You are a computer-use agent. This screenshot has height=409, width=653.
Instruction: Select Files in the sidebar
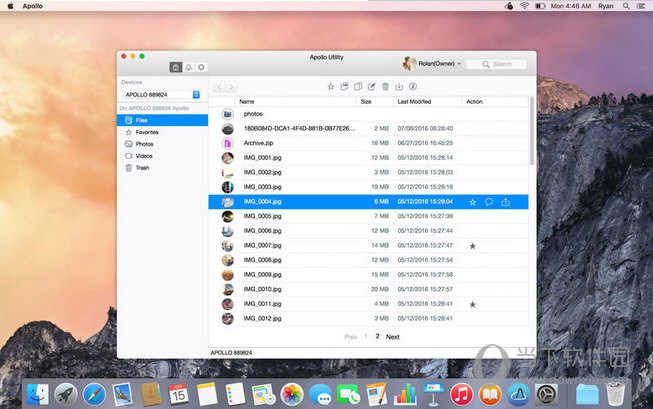click(x=162, y=120)
